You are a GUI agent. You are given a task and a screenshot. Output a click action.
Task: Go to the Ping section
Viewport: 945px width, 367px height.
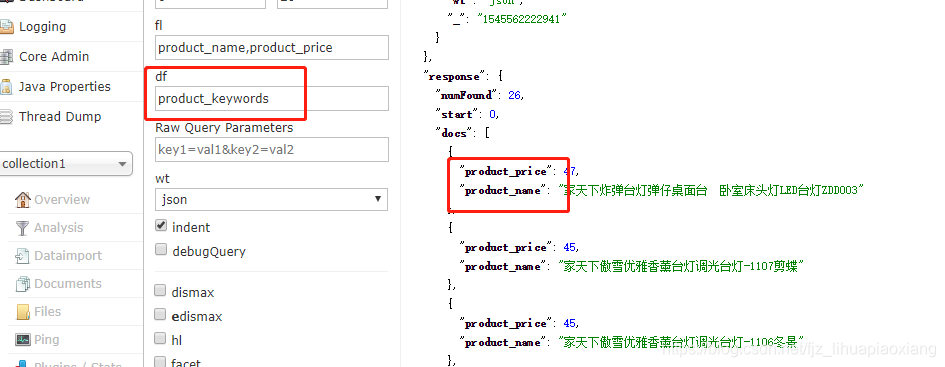coord(46,339)
